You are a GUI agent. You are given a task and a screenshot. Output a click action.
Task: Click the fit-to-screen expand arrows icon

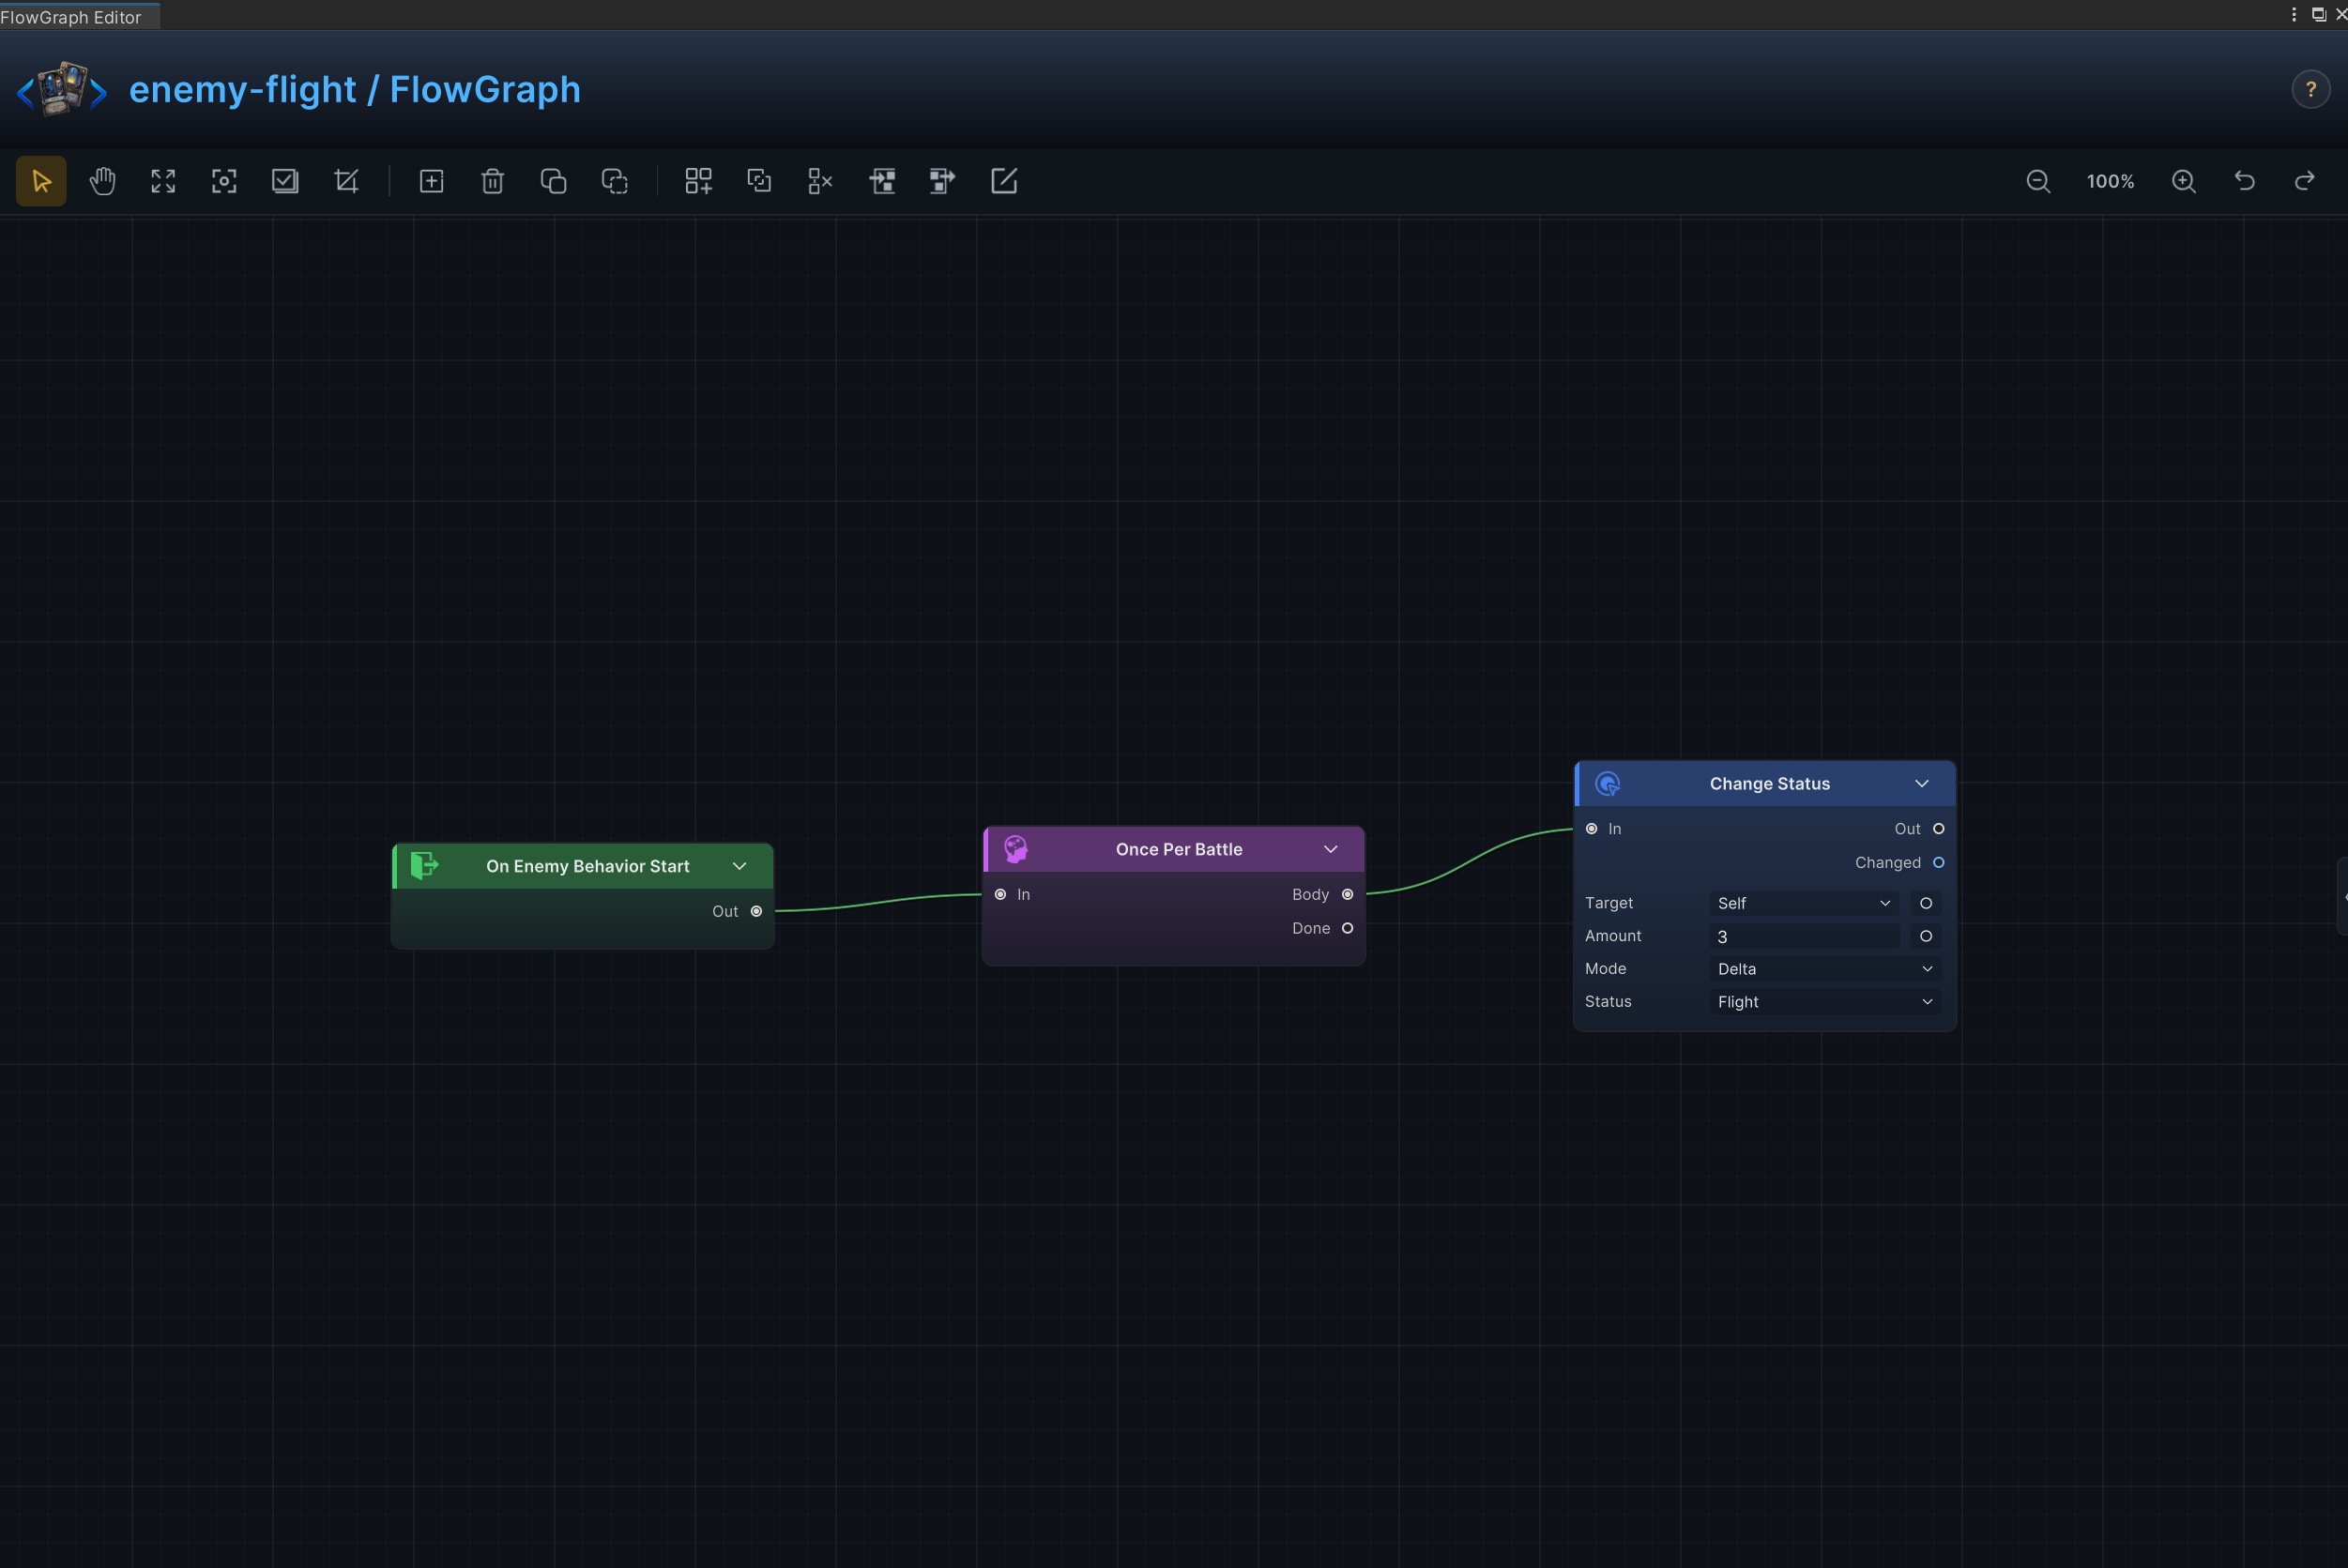[163, 181]
